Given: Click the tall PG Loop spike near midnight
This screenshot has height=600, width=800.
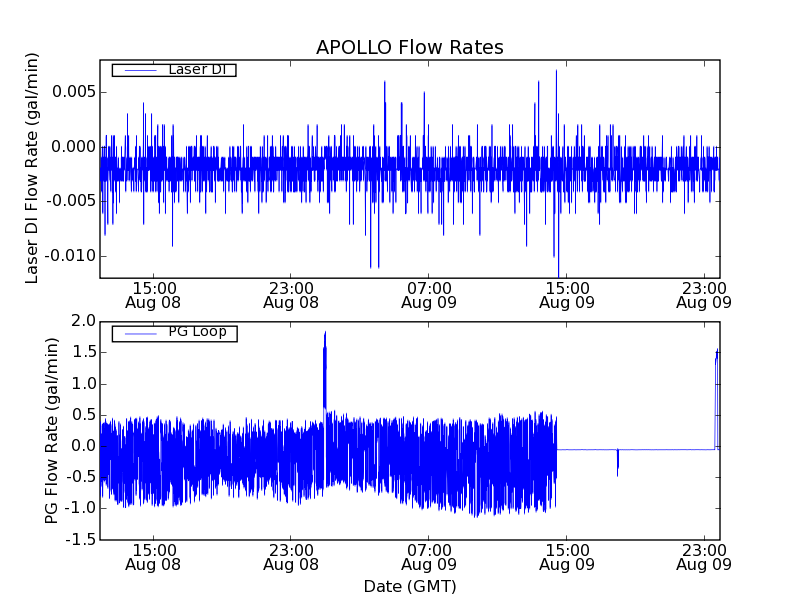Looking at the screenshot, I should tap(325, 370).
